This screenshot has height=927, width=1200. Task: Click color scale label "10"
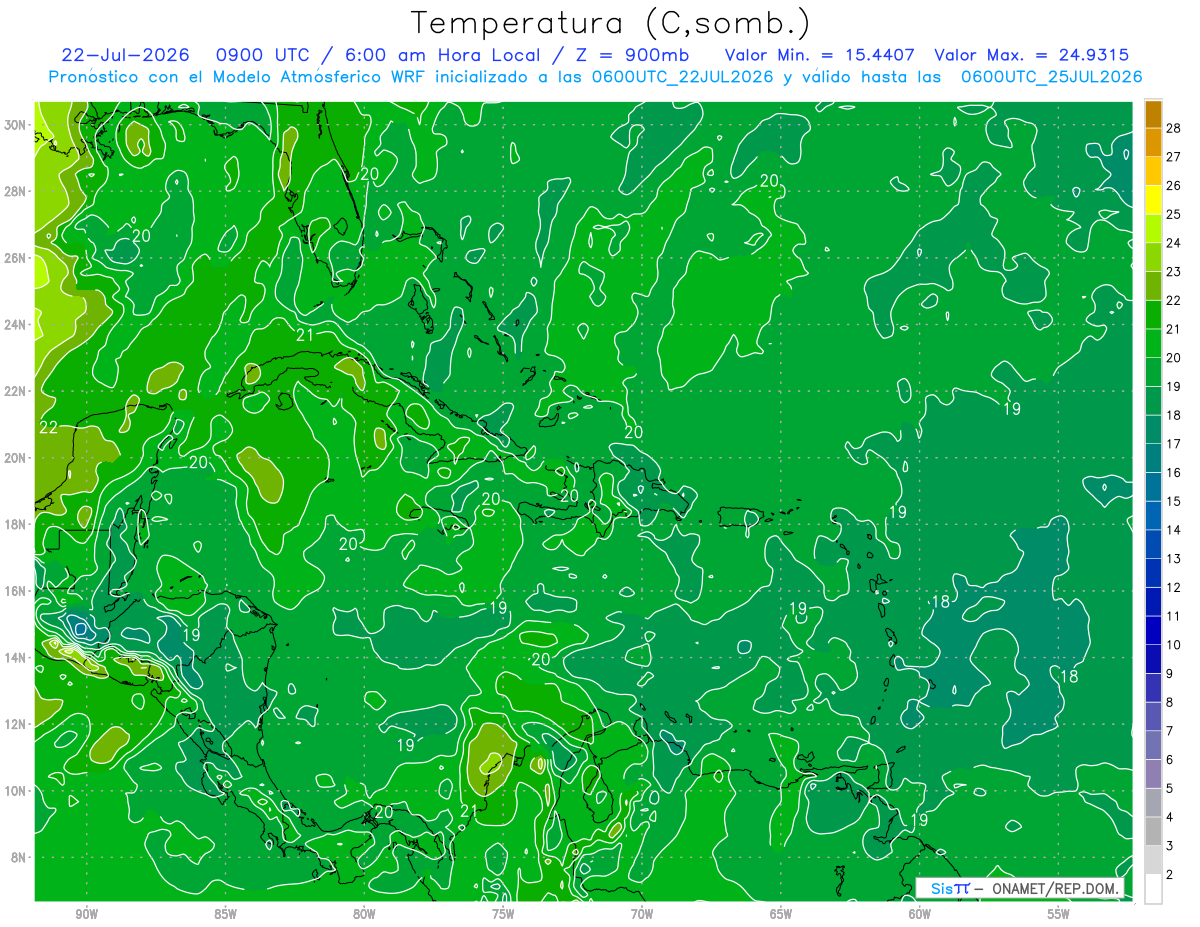coord(1174,645)
